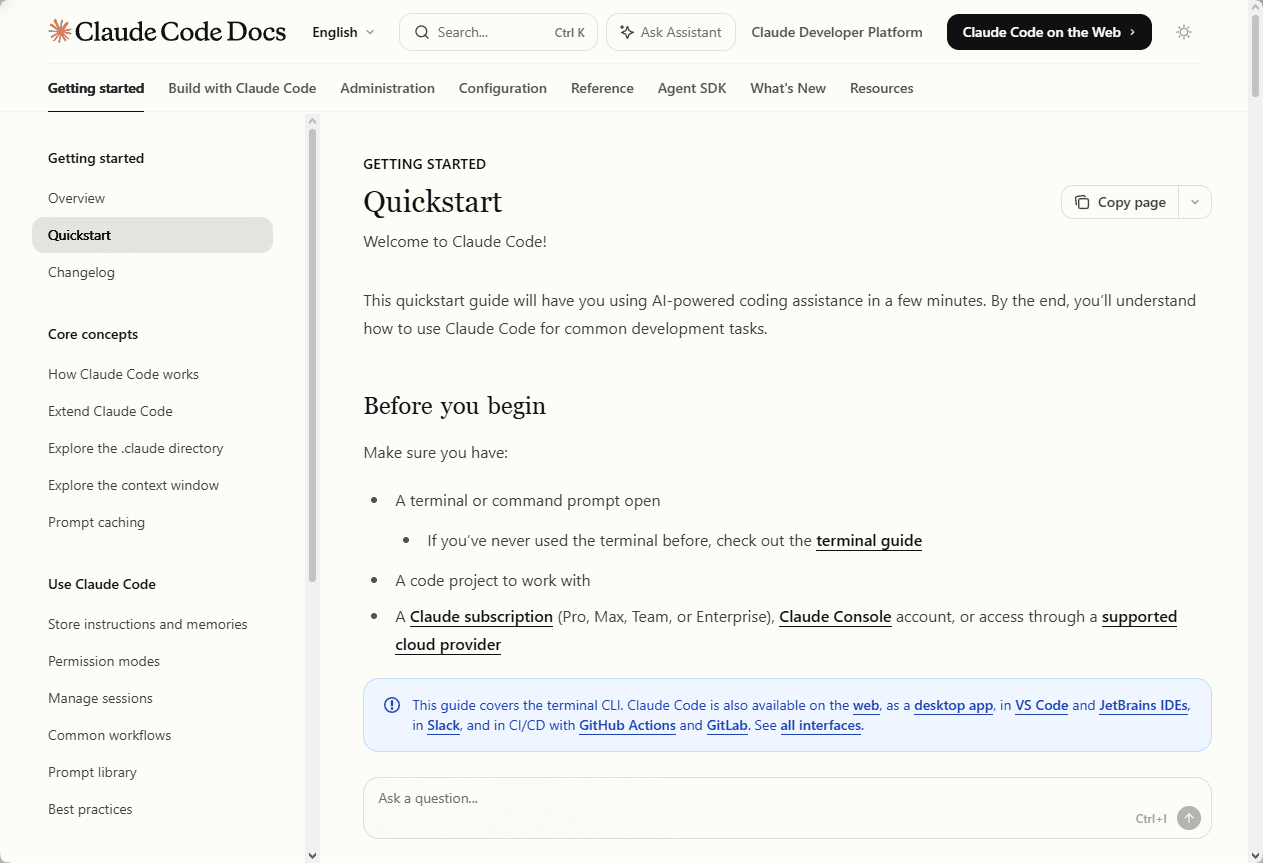
Task: Follow the Claude subscription link
Action: (481, 617)
